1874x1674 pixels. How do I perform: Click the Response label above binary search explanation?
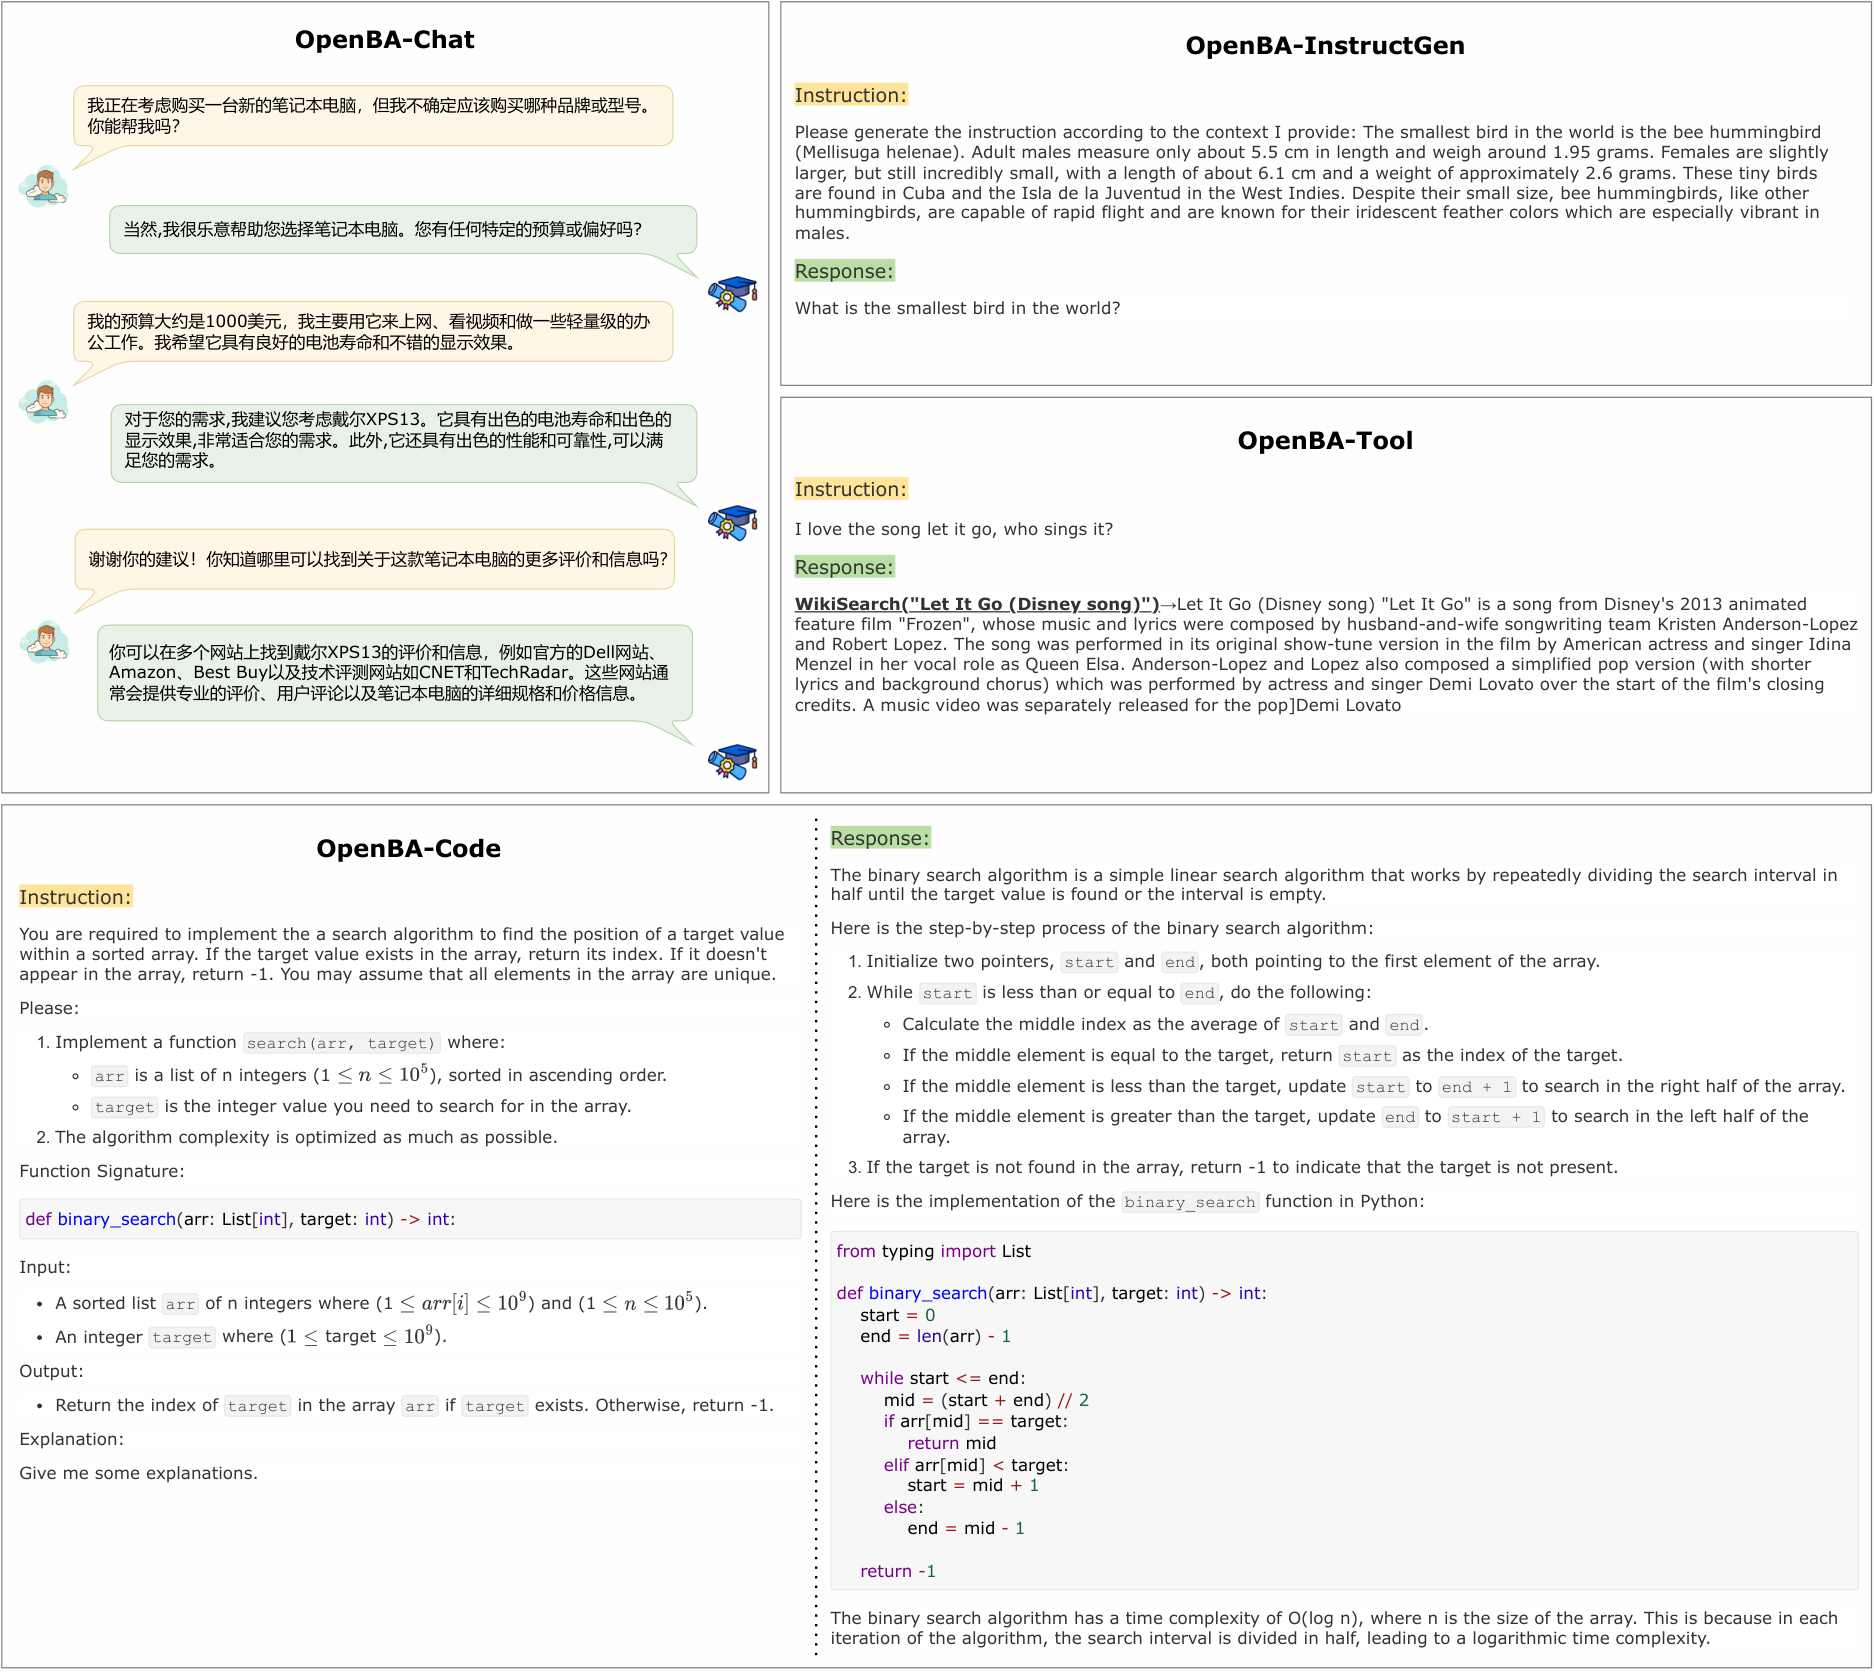(x=880, y=838)
